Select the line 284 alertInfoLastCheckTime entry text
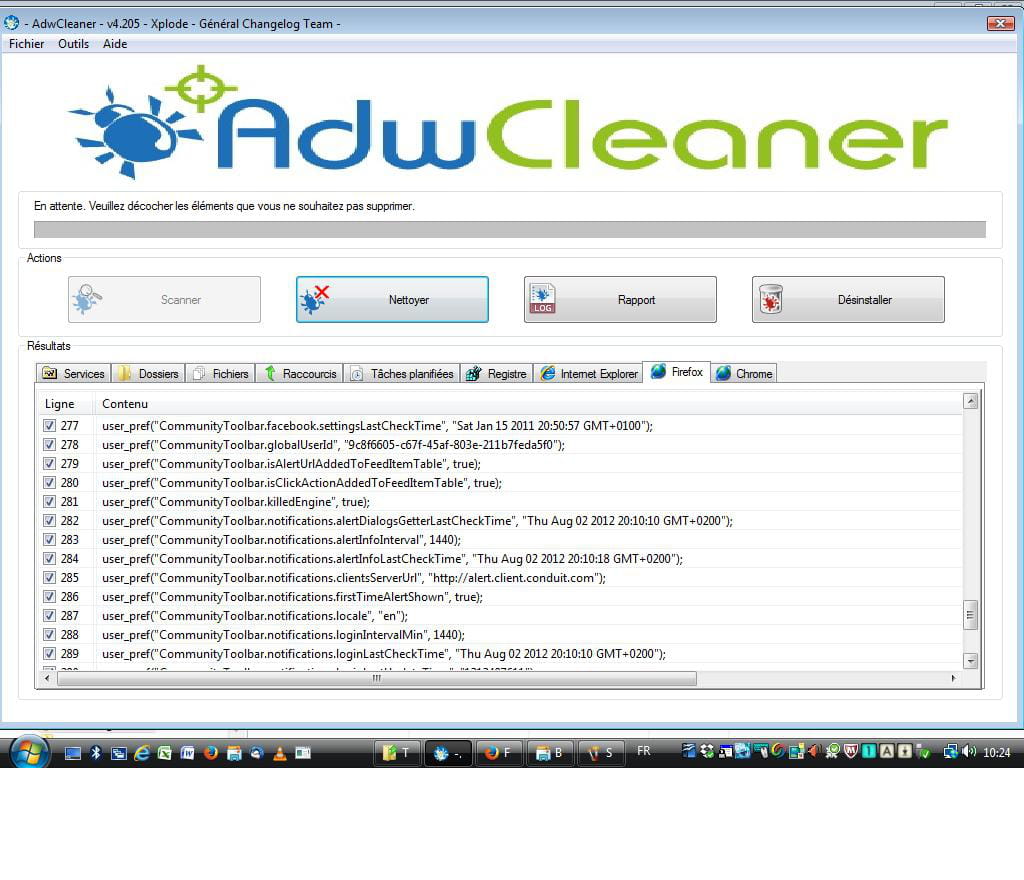The image size is (1024, 880). pos(392,559)
